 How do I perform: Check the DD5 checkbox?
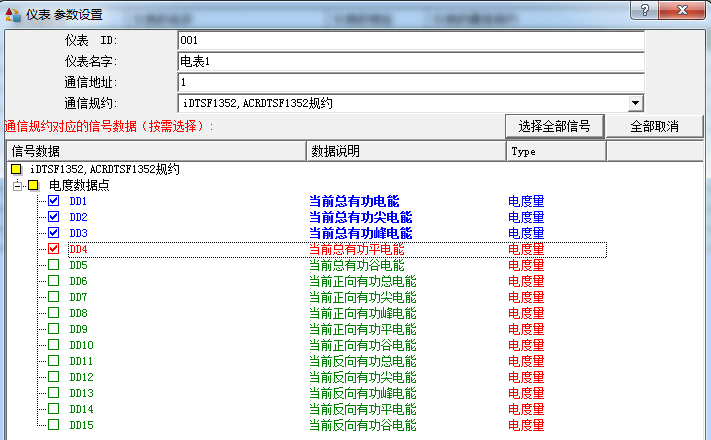click(x=54, y=264)
